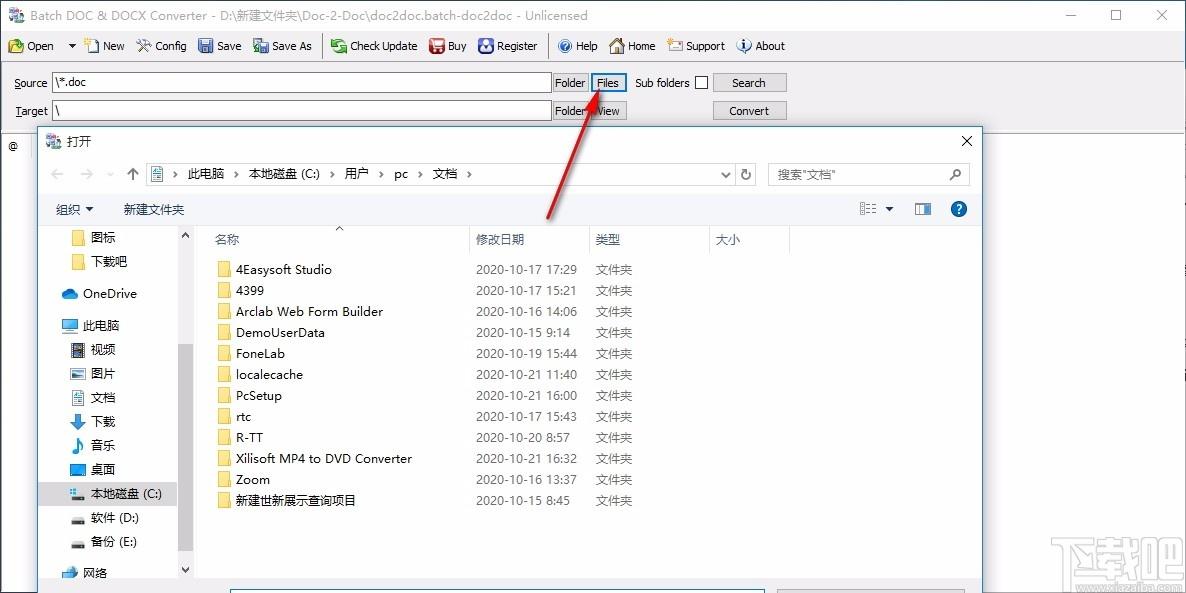Go up one folder level in the dialog
This screenshot has height=593, width=1186.
(x=133, y=174)
